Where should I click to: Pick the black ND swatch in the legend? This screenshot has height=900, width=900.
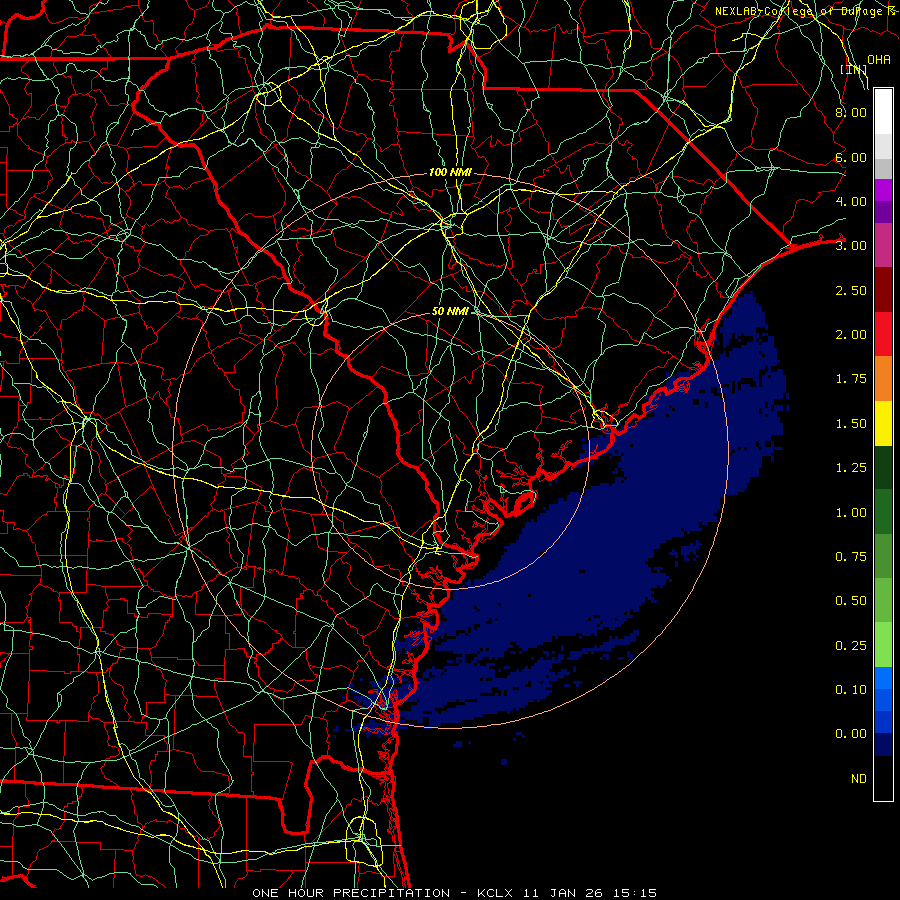[x=883, y=778]
